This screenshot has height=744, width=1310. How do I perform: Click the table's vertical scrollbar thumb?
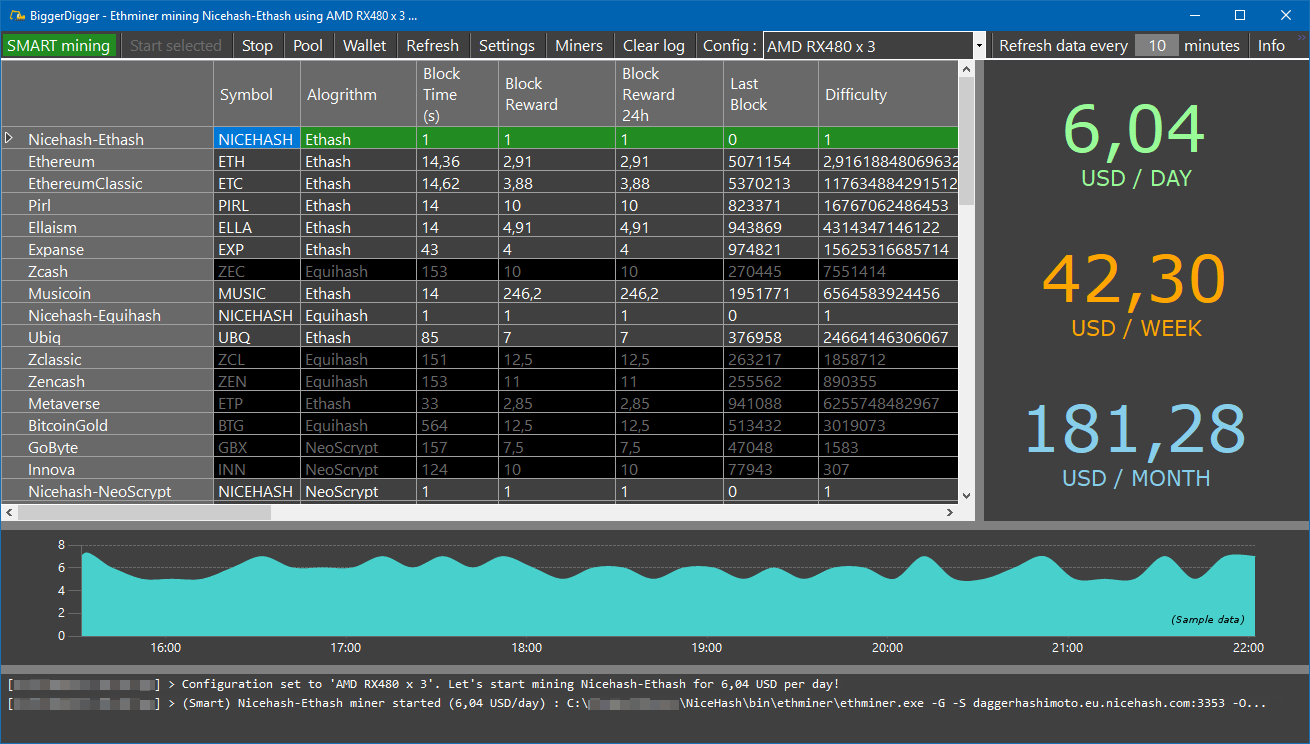[966, 142]
